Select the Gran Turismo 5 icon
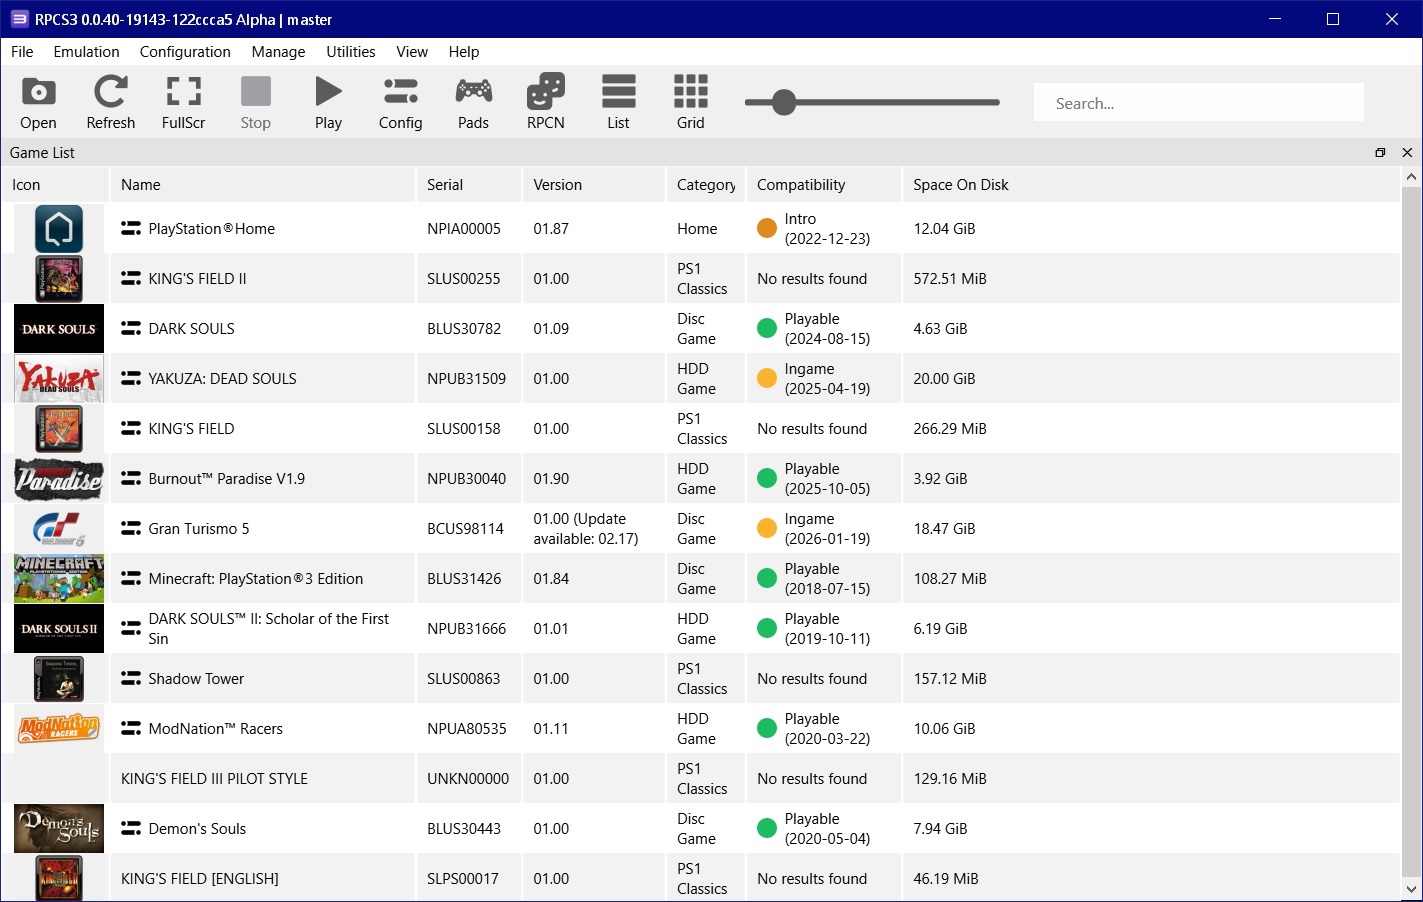This screenshot has width=1423, height=902. [59, 529]
